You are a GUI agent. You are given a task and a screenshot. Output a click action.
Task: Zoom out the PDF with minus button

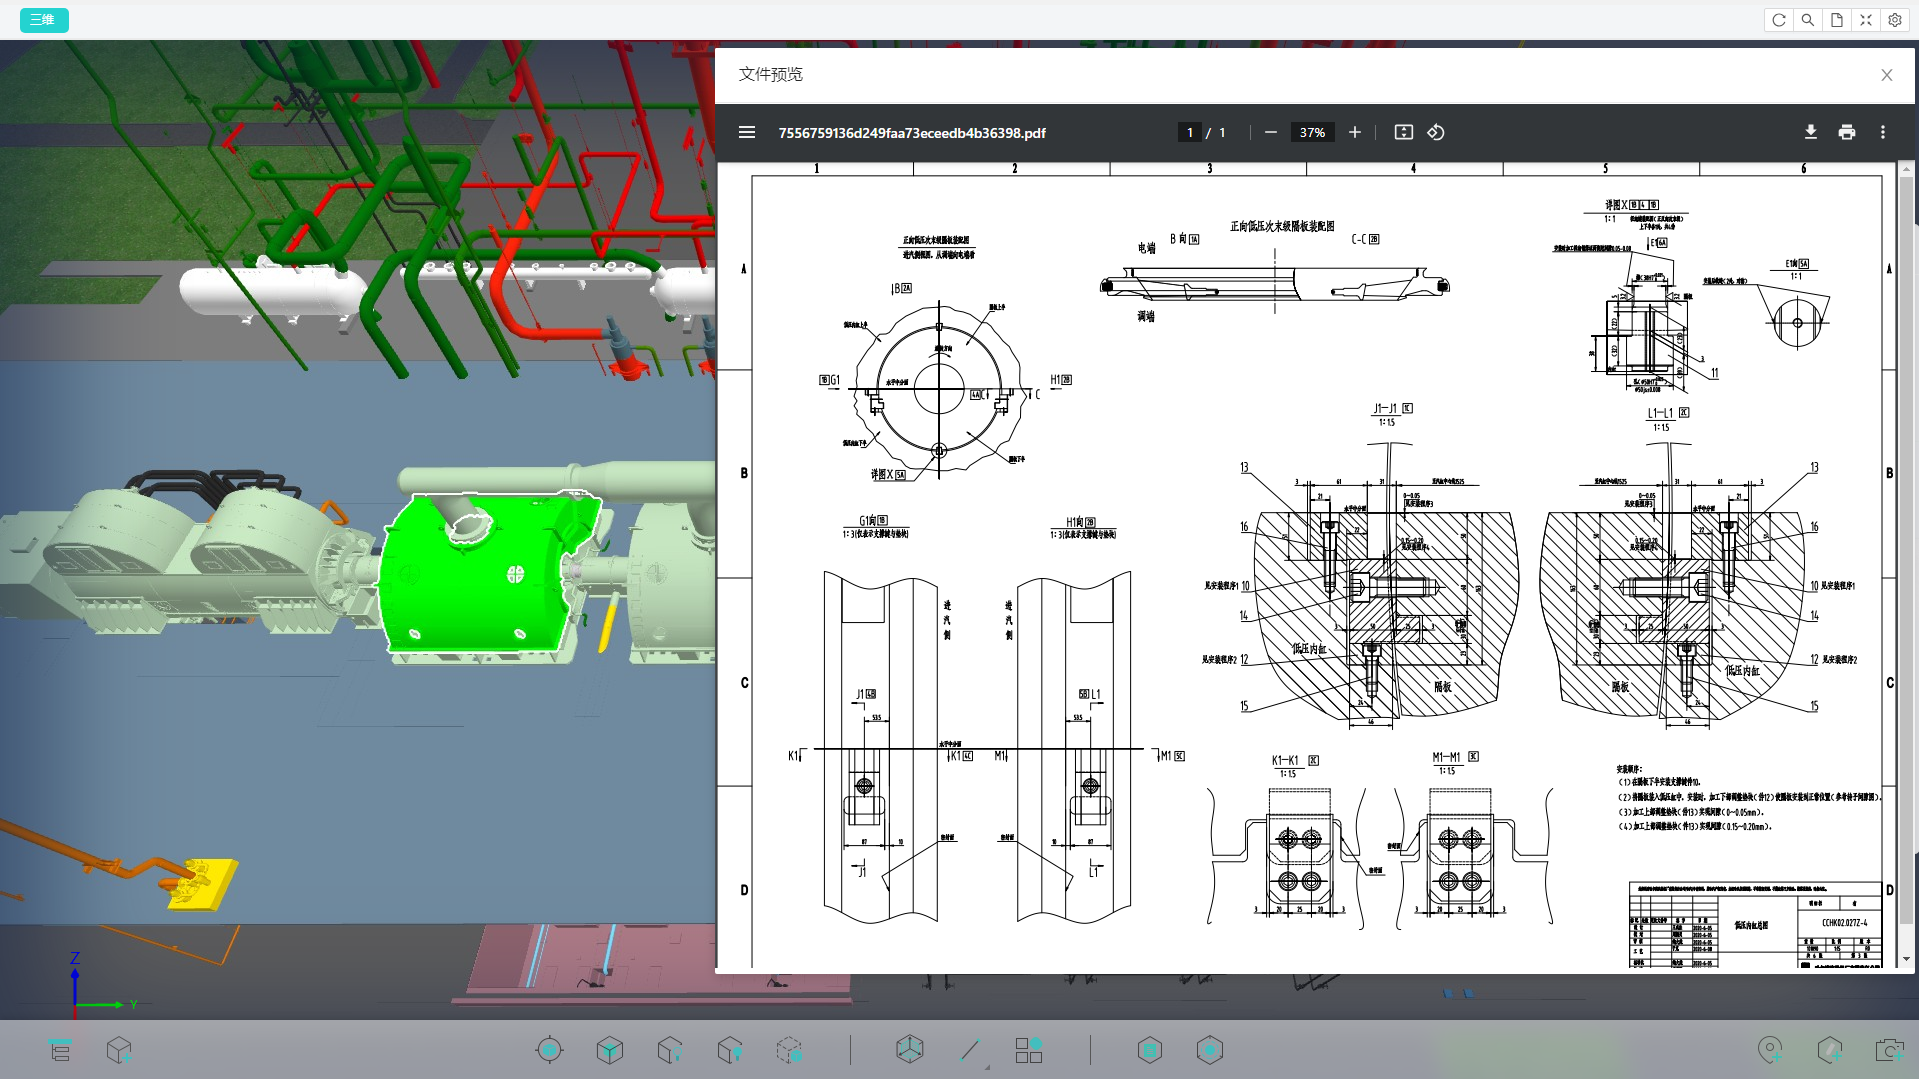(1271, 132)
